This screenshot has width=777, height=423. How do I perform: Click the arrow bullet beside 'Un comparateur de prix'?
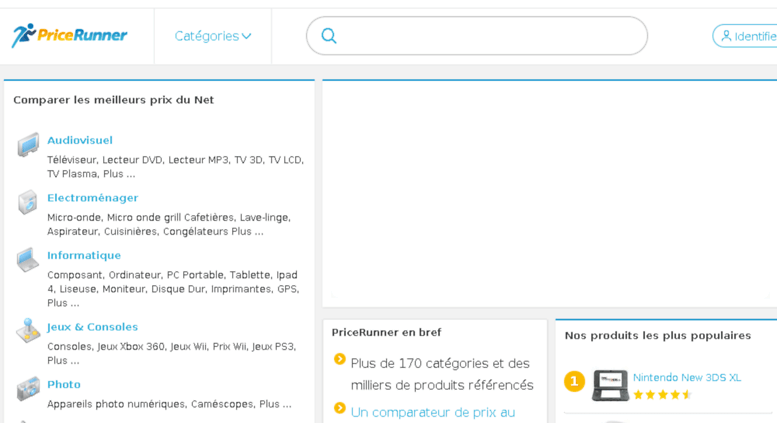[x=339, y=408]
